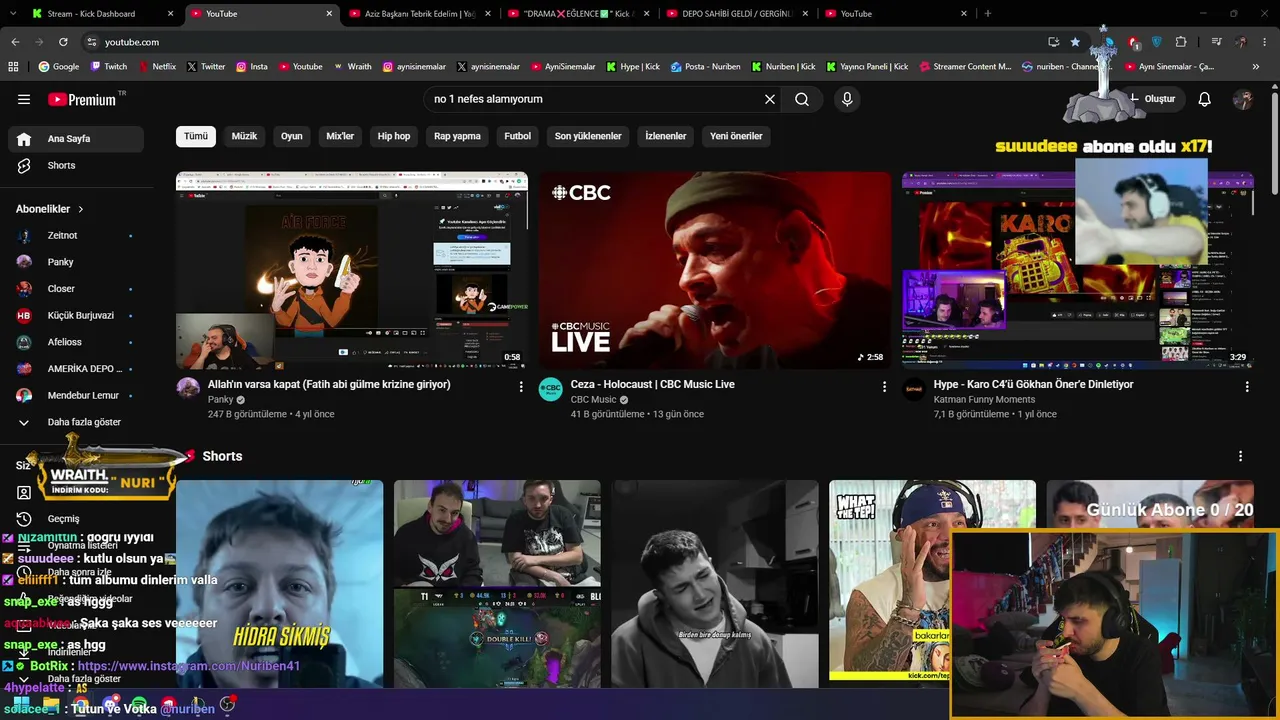
Task: Open the YouTube guide hamburger menu
Action: pyautogui.click(x=24, y=99)
